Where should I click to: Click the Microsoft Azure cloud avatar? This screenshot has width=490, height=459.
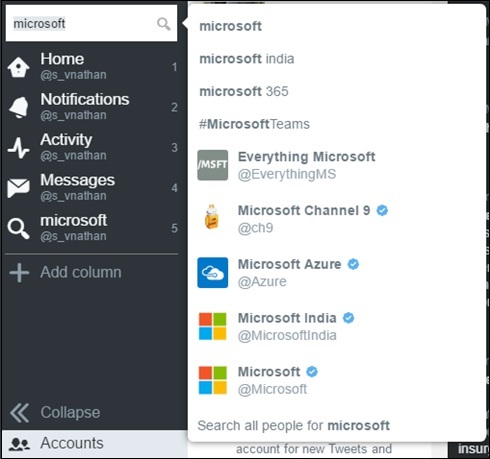[213, 273]
